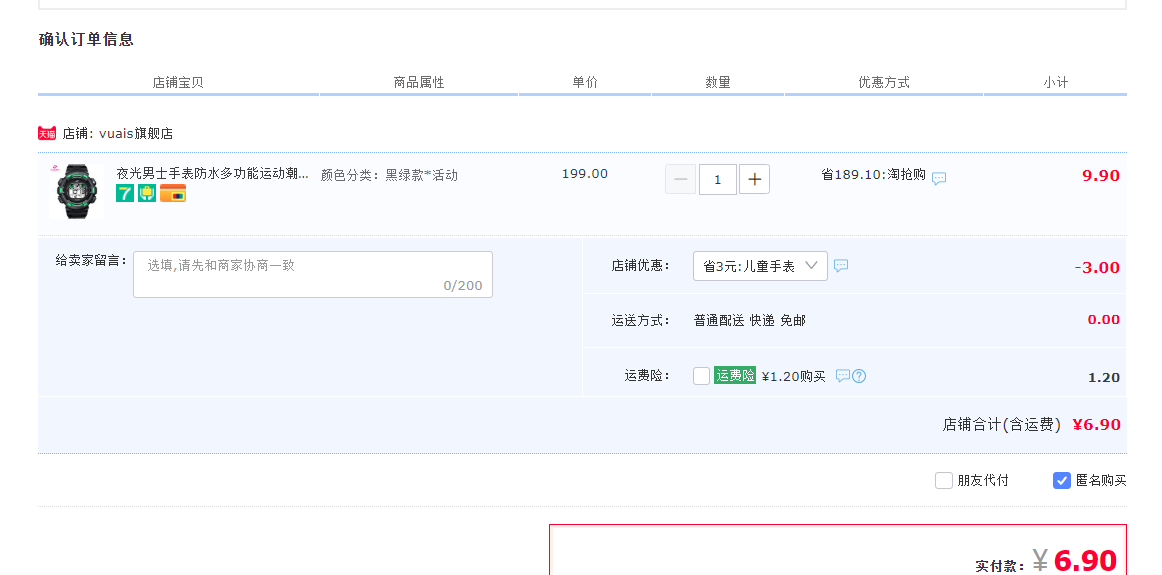This screenshot has width=1162, height=575.
Task: Click the quantity input field showing 1
Action: pos(717,179)
